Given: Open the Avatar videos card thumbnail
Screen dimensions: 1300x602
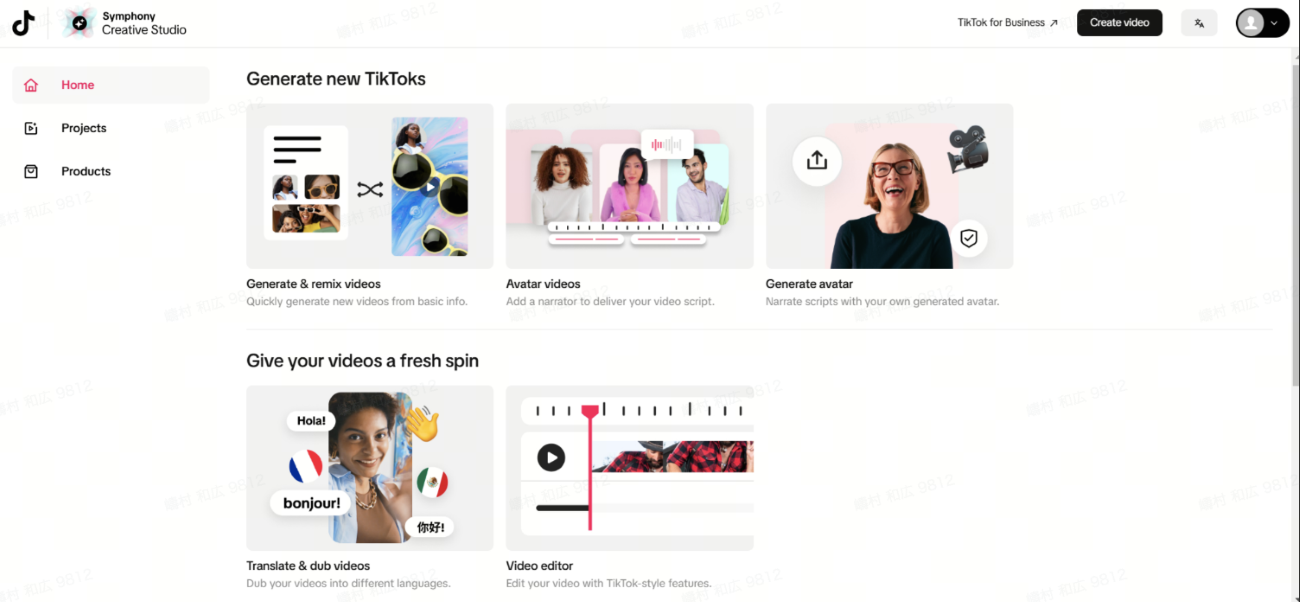Looking at the screenshot, I should pyautogui.click(x=630, y=186).
